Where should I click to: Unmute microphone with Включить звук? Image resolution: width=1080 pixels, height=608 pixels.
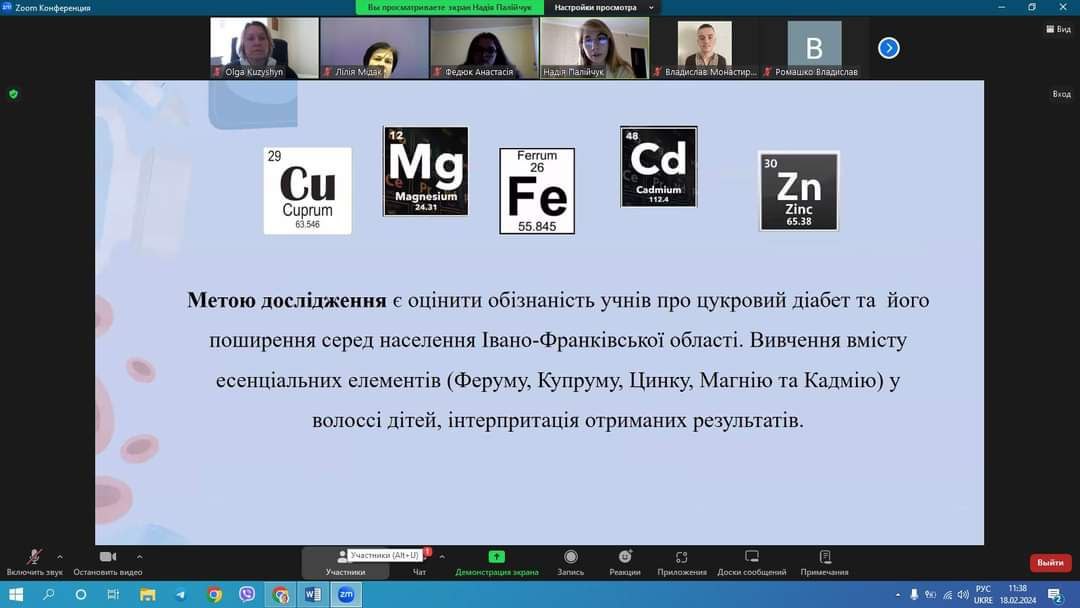point(34,562)
